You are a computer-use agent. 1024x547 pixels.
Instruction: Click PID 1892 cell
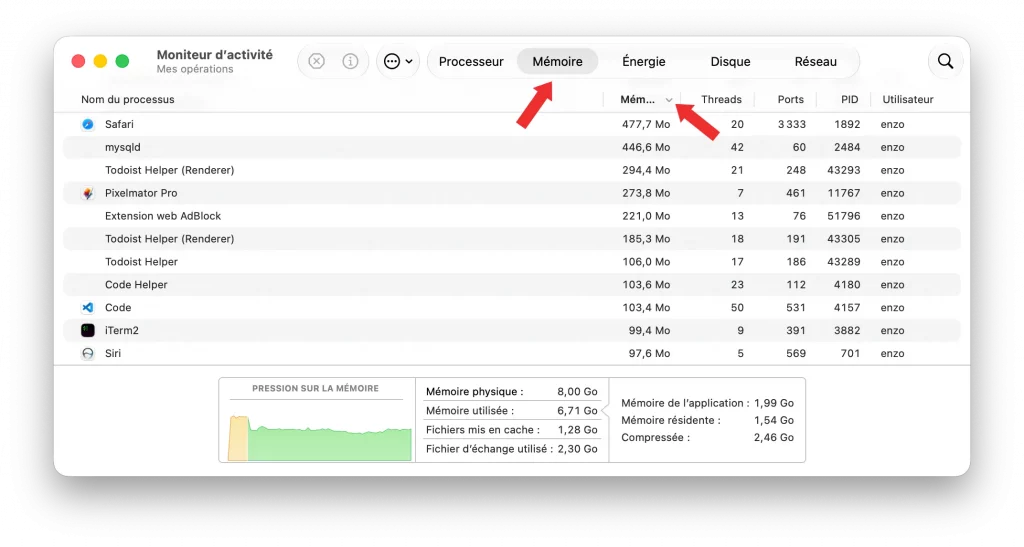pyautogui.click(x=847, y=124)
